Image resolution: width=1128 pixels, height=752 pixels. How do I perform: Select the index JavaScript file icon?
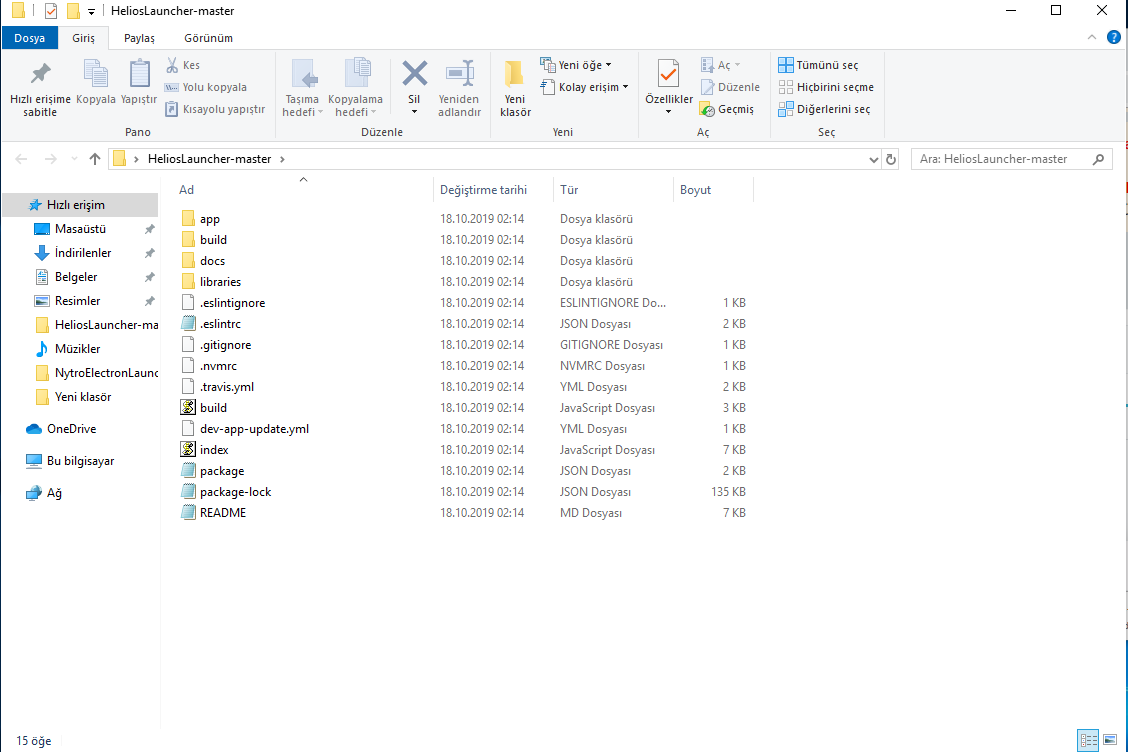coord(188,450)
